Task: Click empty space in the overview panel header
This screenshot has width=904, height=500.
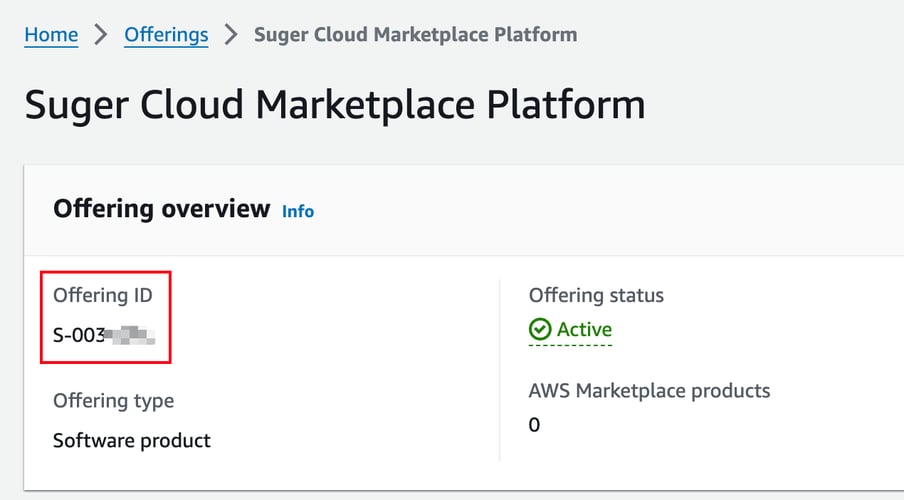Action: pos(600,210)
